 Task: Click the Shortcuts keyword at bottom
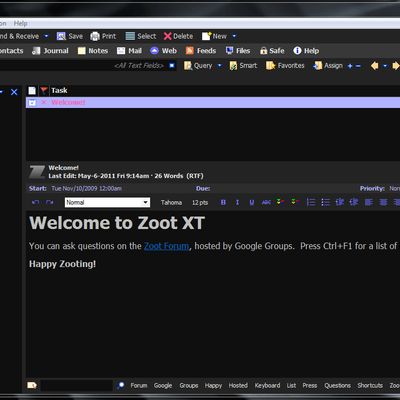point(370,385)
